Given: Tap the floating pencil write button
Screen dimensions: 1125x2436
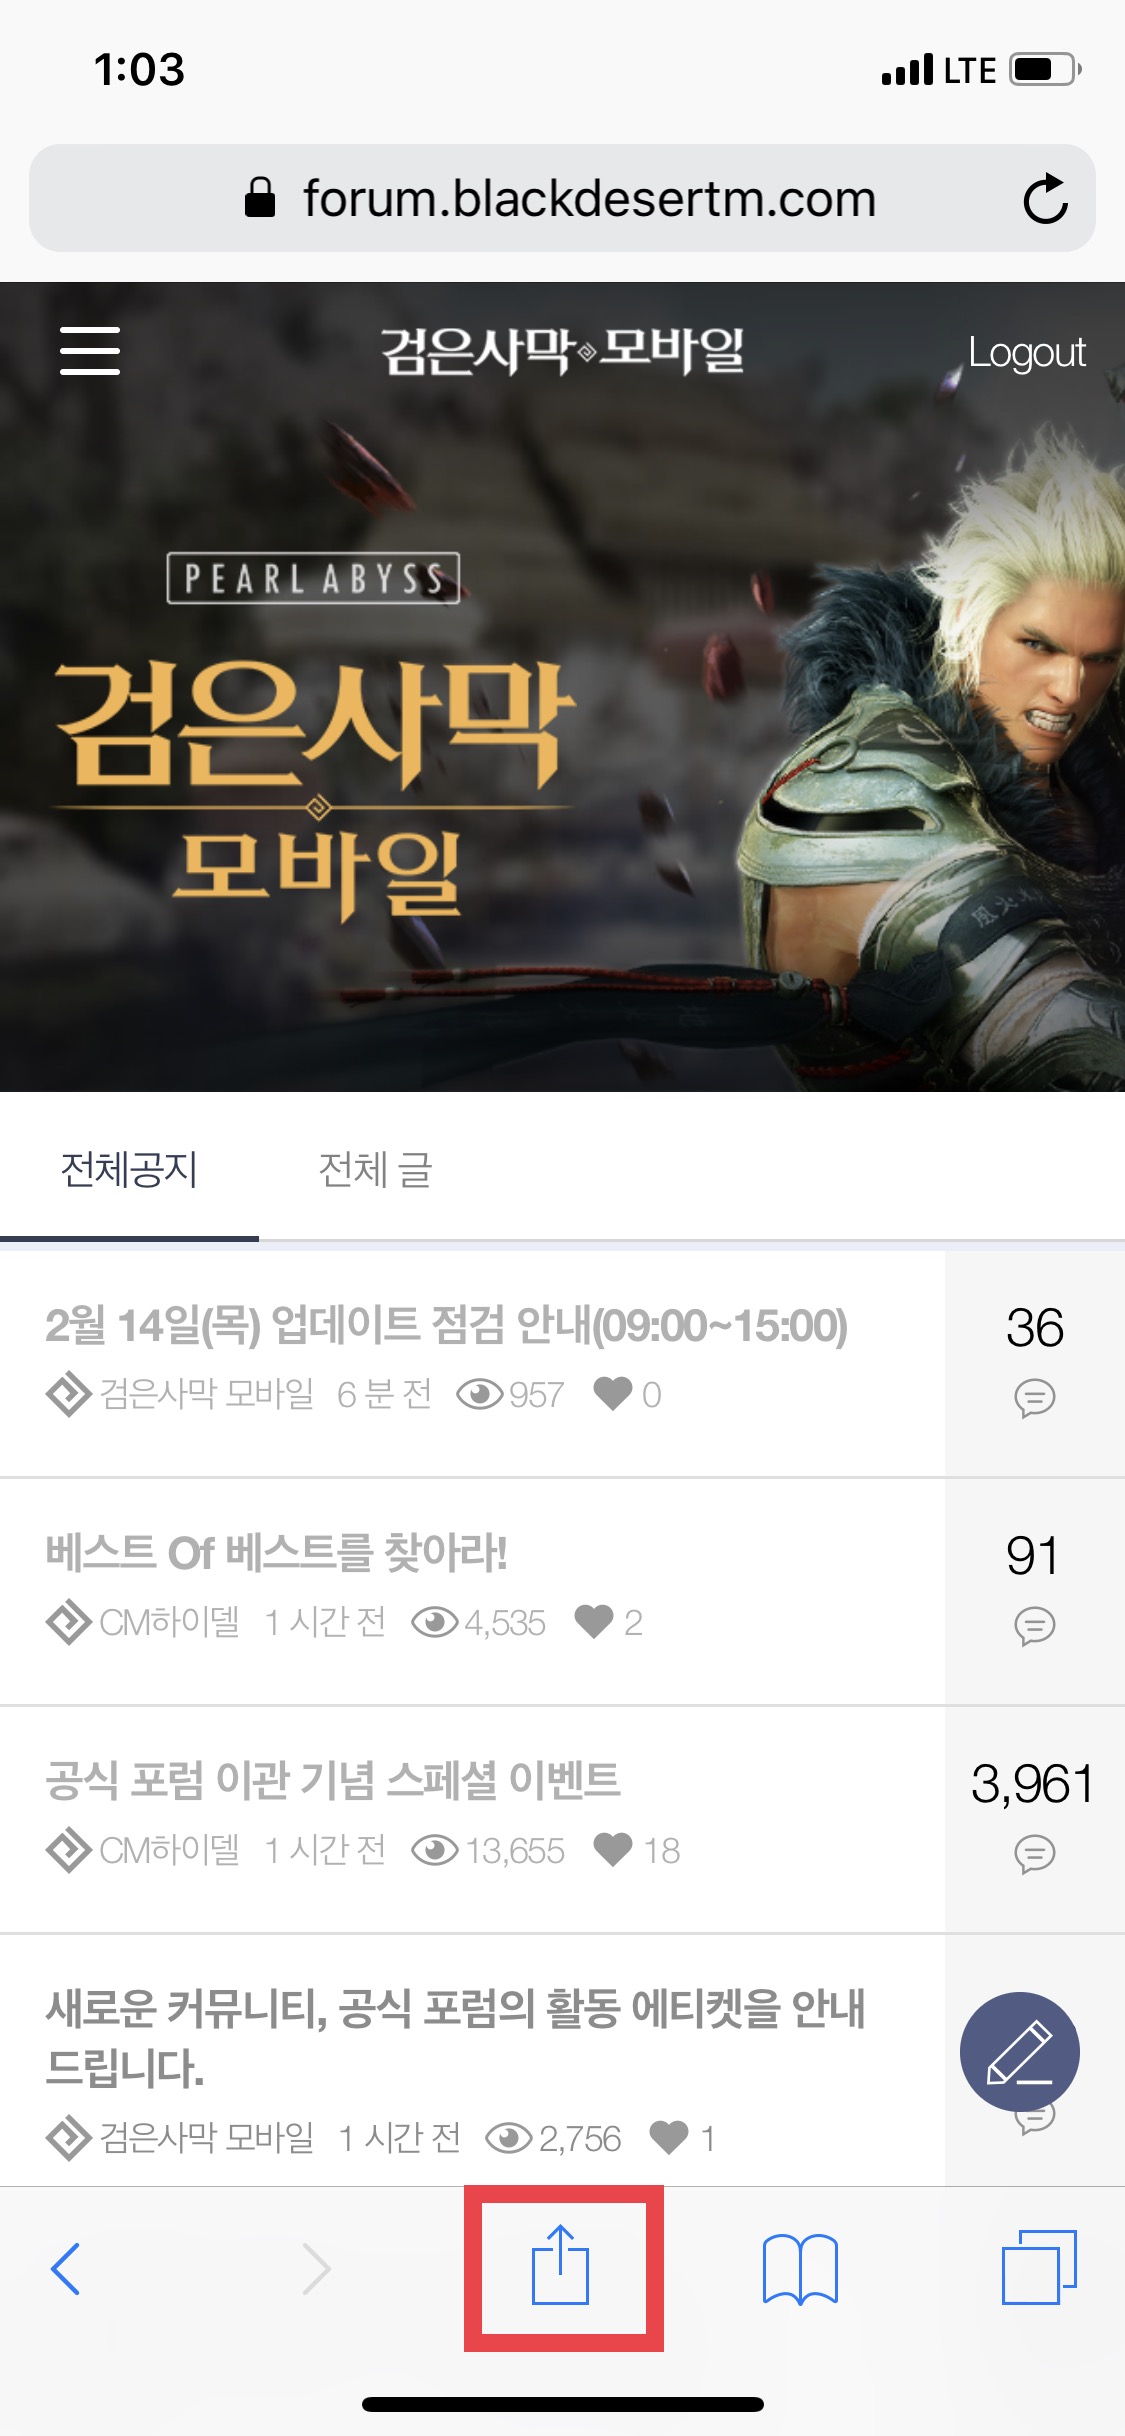Looking at the screenshot, I should 1019,2051.
